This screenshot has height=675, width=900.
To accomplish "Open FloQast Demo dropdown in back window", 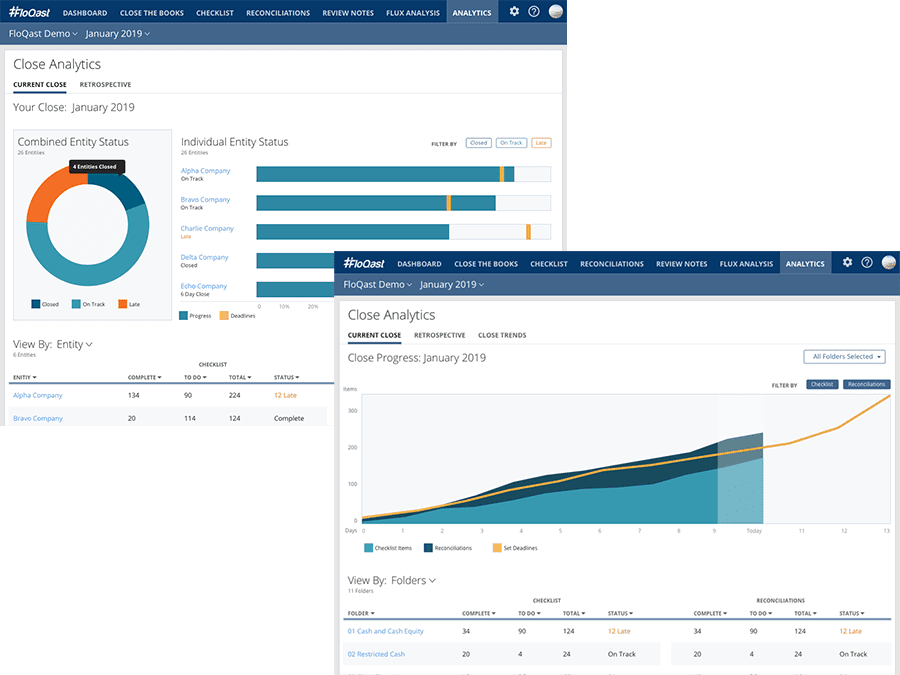I will point(43,34).
